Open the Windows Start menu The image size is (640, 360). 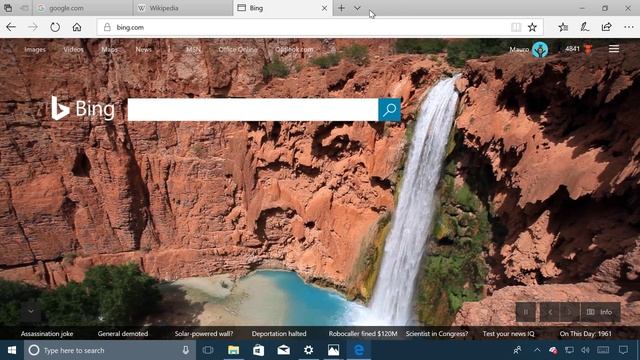[12, 350]
